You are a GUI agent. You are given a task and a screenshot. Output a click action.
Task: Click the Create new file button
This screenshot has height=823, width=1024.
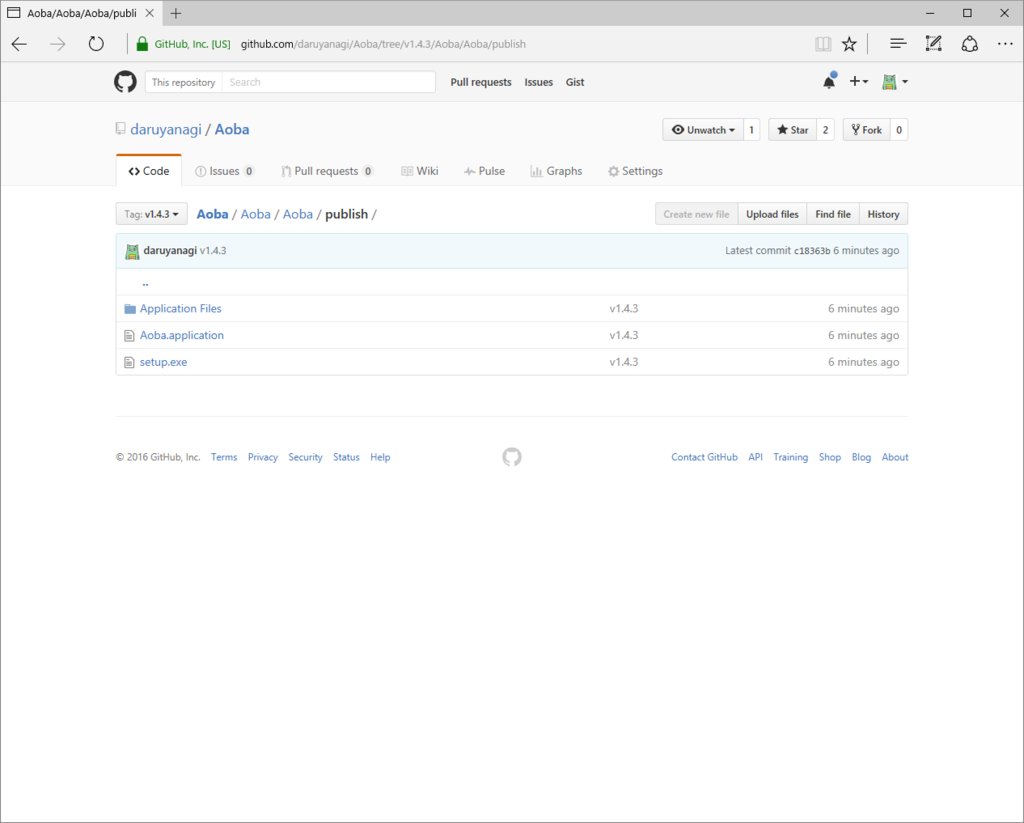(697, 214)
